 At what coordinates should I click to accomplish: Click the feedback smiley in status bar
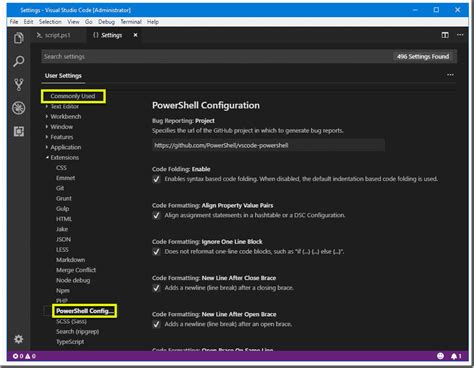(440, 356)
